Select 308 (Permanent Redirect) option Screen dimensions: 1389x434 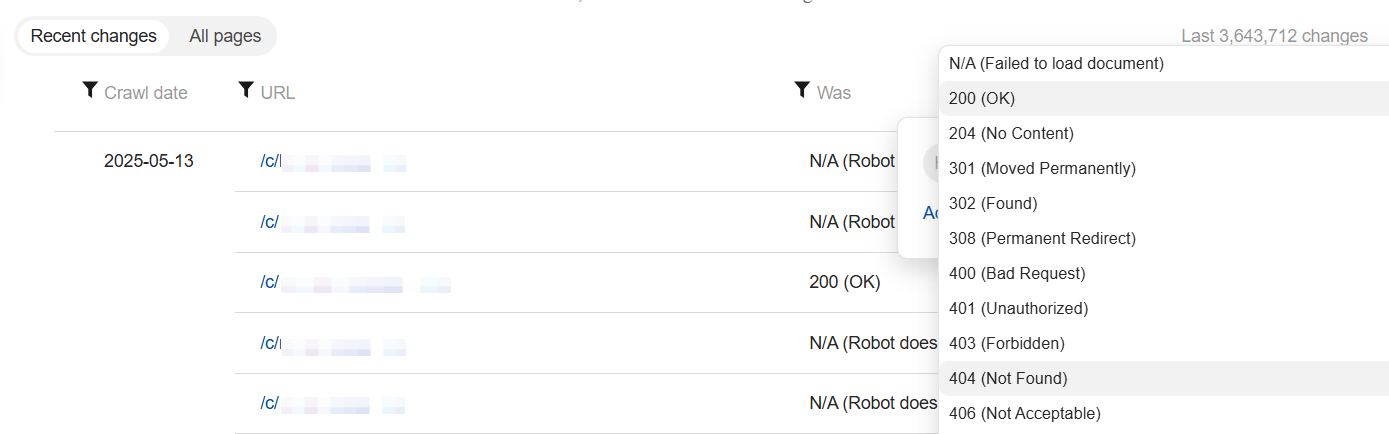(1042, 238)
